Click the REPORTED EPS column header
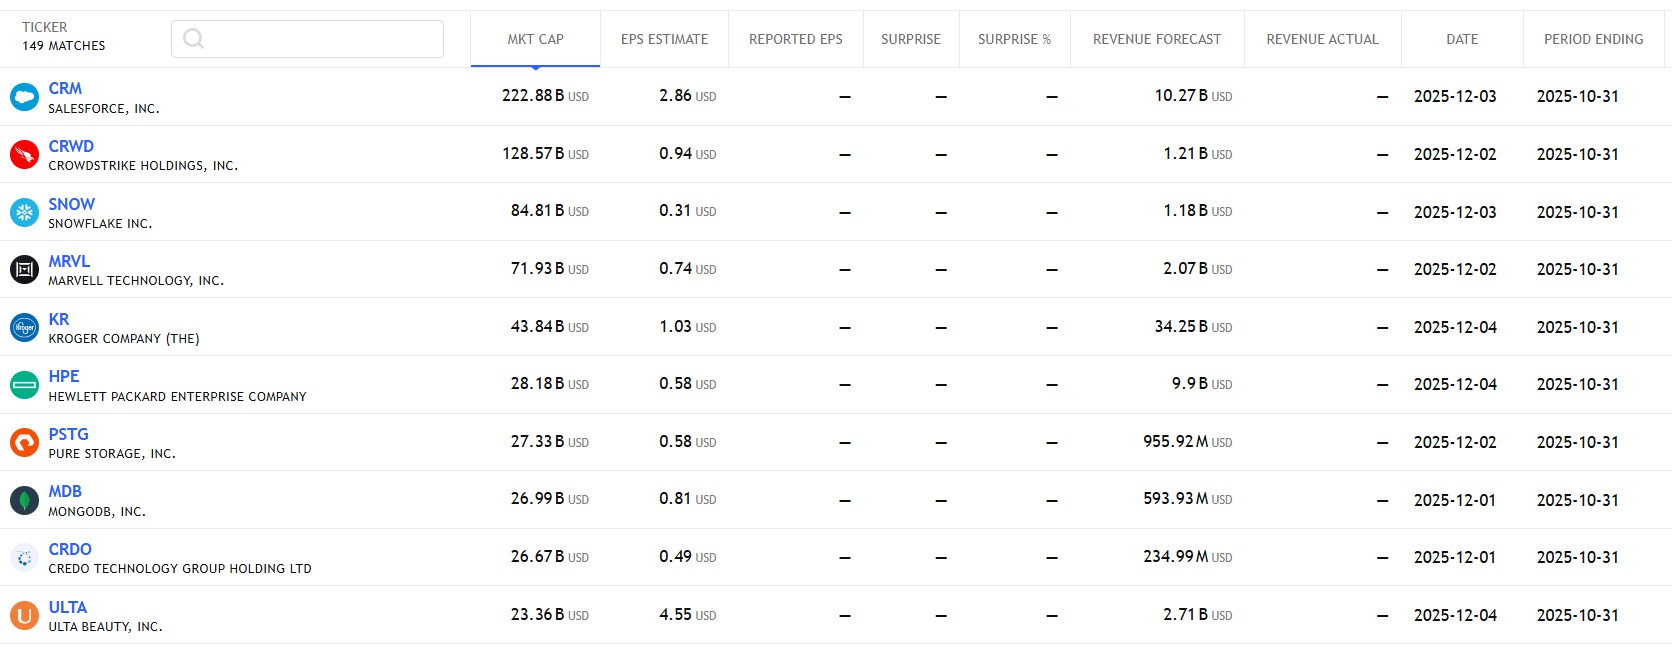 795,39
